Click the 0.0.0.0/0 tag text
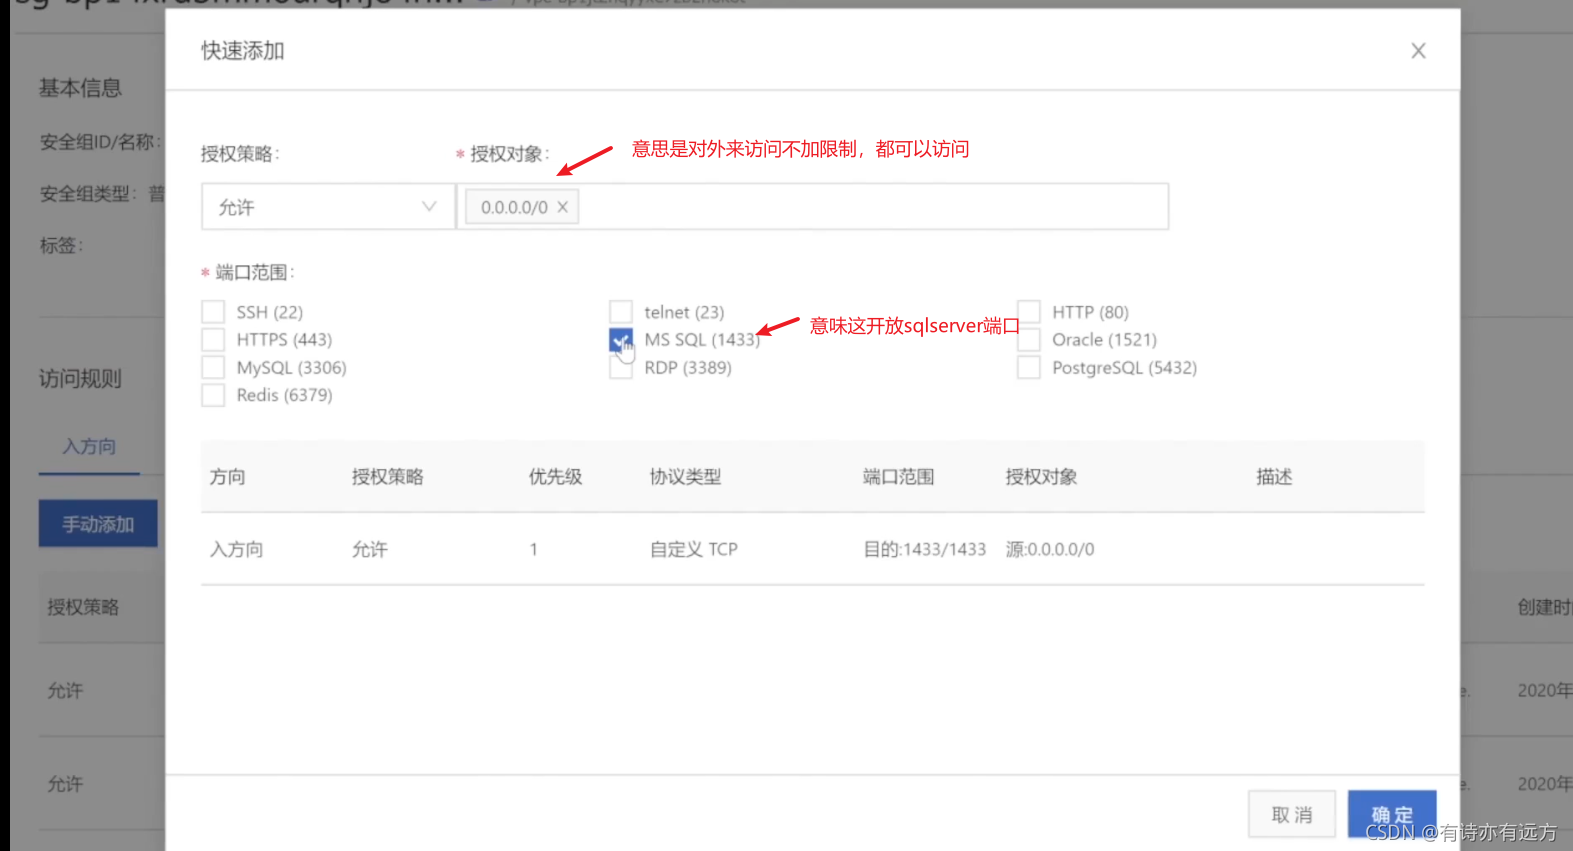 (x=514, y=207)
